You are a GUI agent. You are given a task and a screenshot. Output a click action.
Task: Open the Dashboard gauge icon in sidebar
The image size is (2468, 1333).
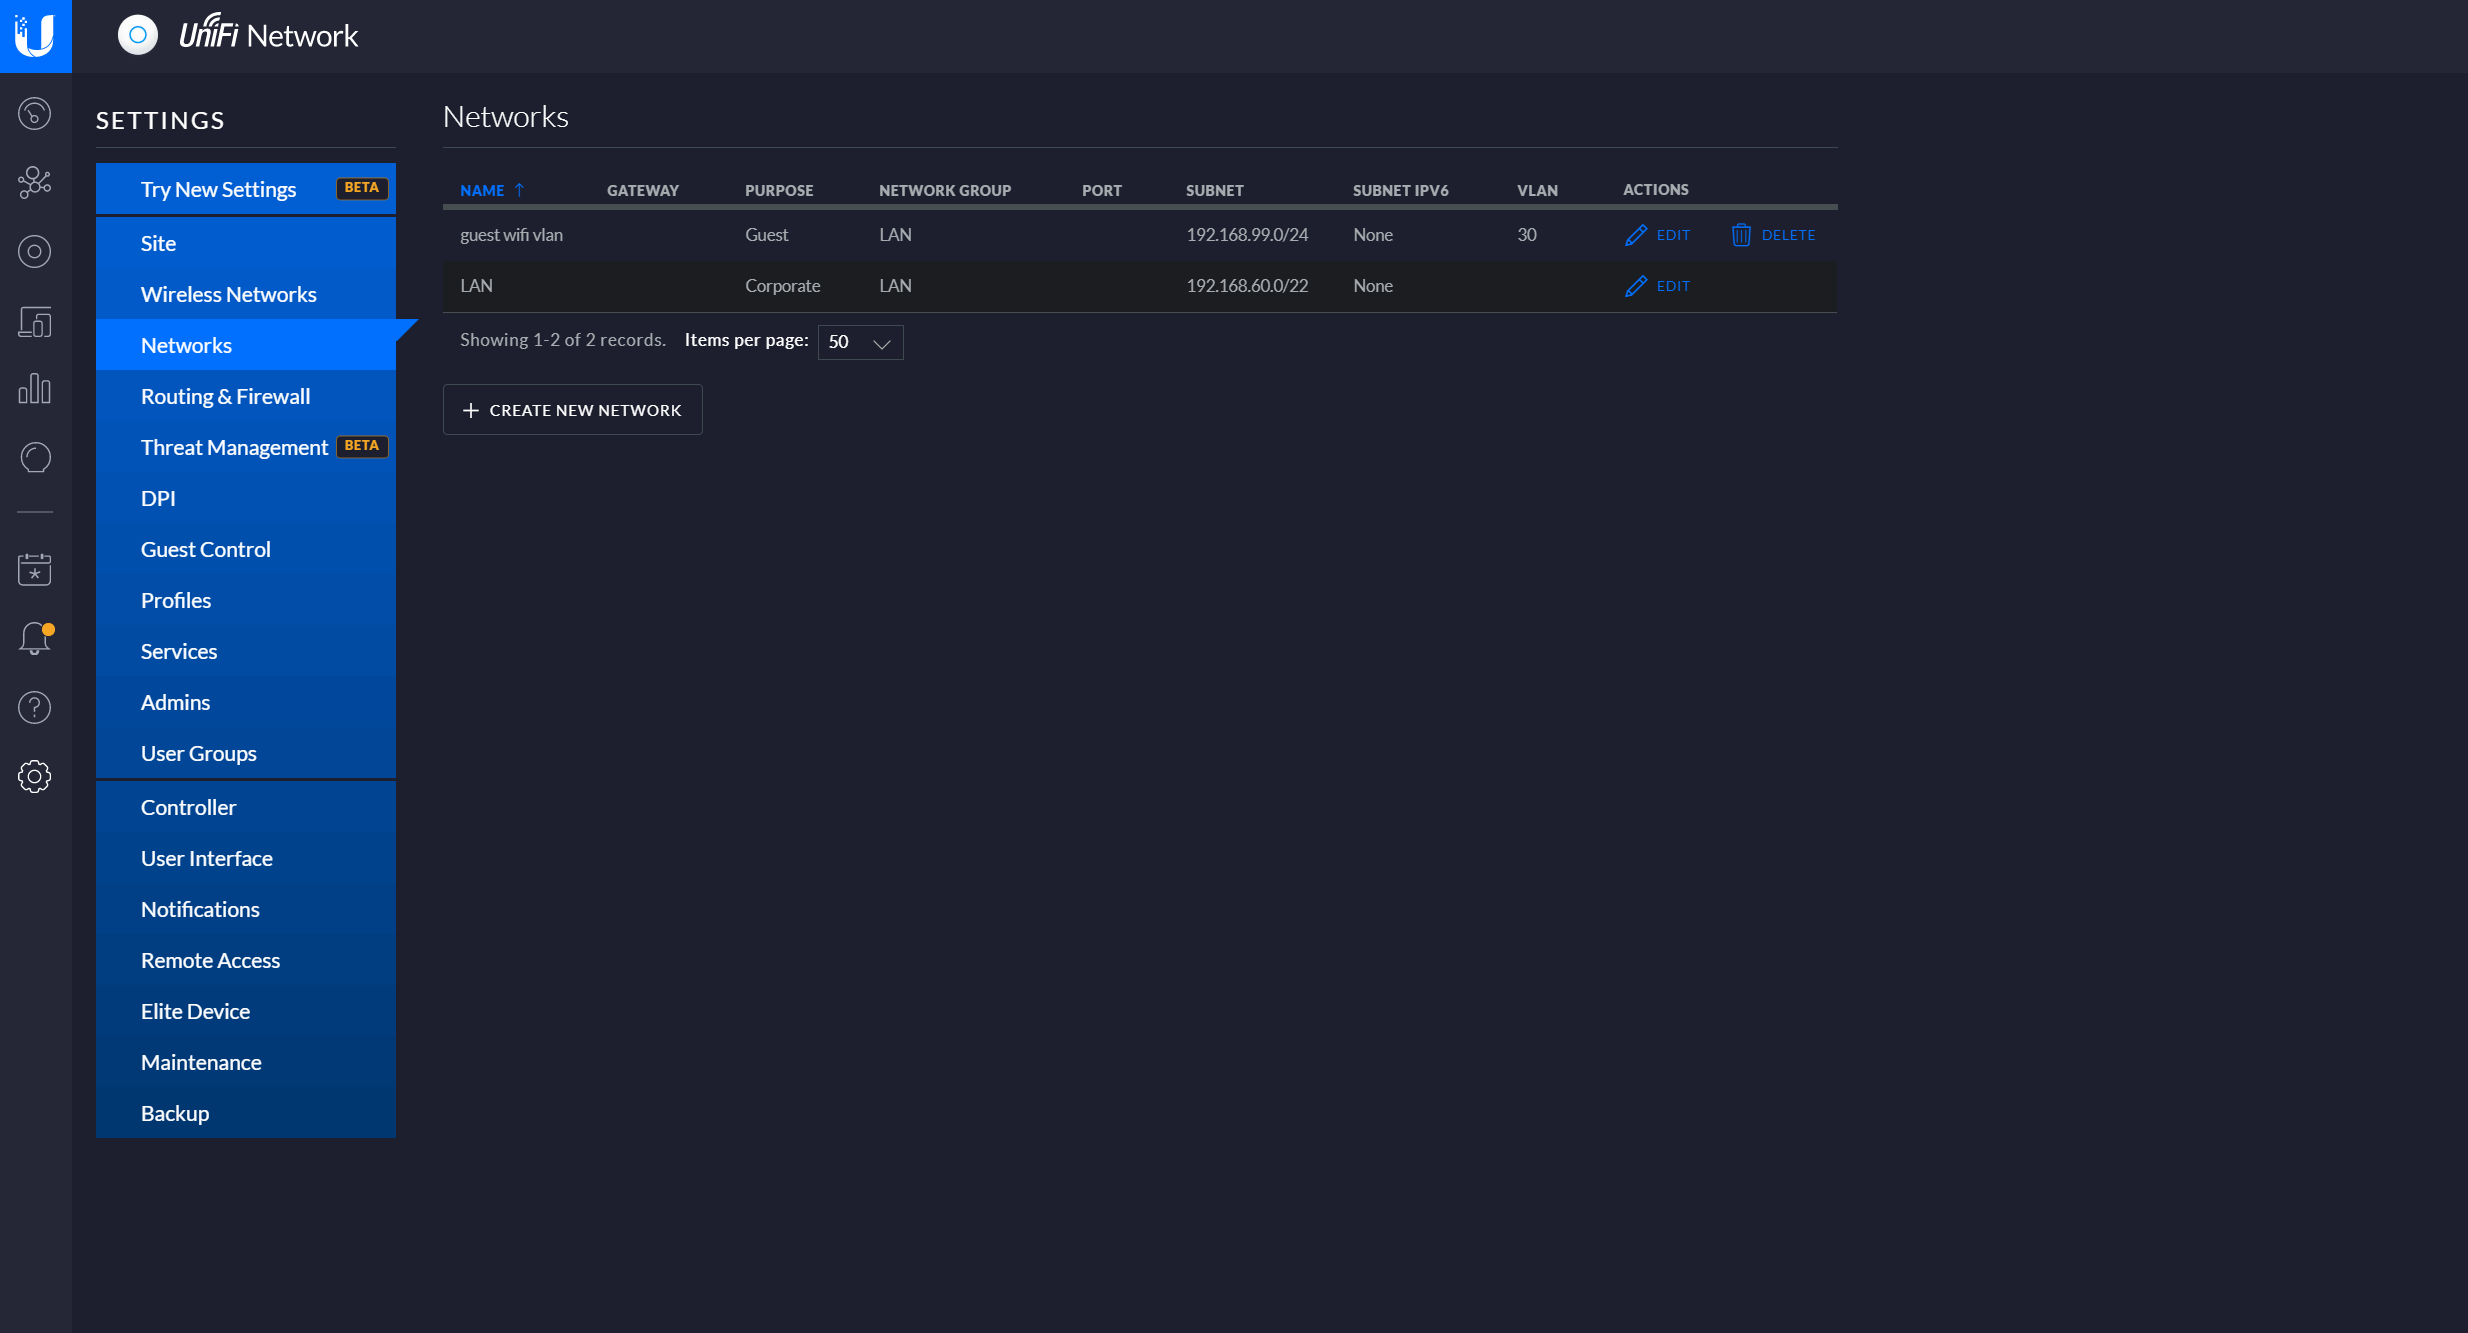(x=35, y=114)
